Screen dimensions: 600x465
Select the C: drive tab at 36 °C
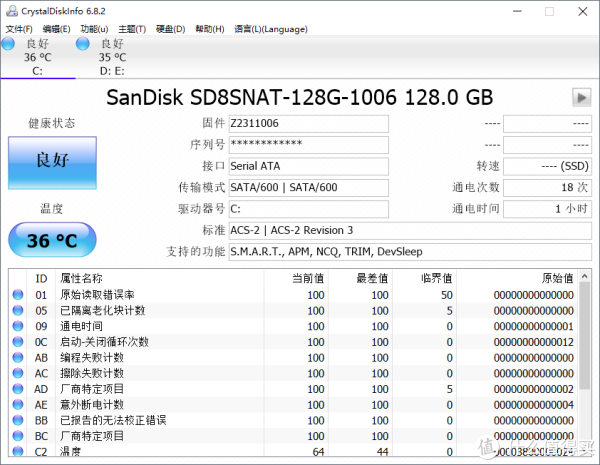[38, 57]
